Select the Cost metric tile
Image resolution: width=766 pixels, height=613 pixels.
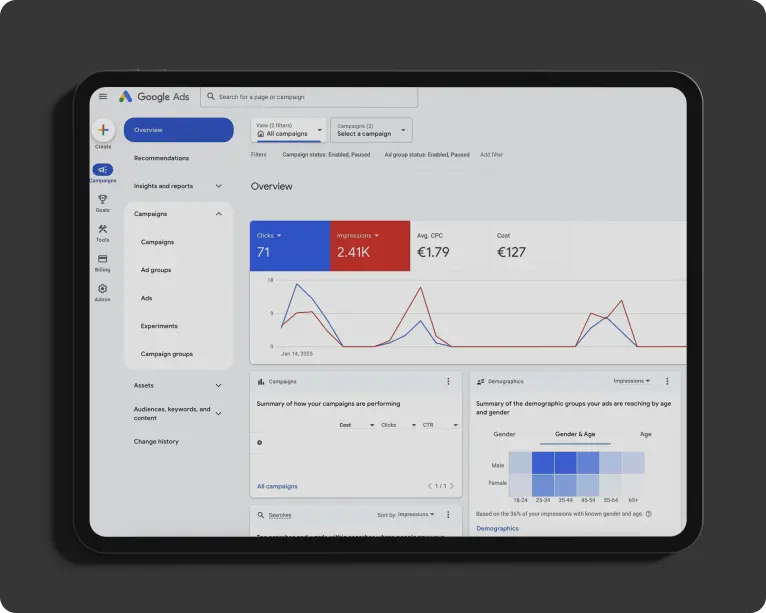tap(529, 246)
